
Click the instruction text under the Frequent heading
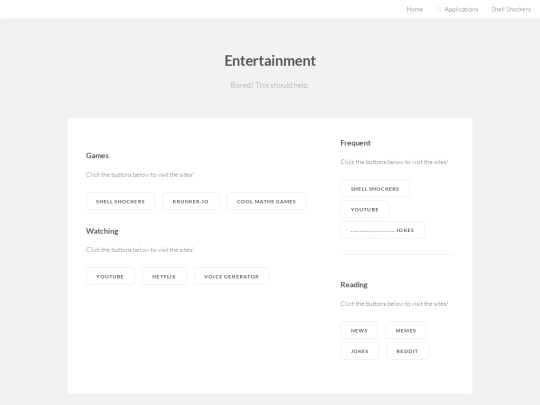tap(394, 162)
